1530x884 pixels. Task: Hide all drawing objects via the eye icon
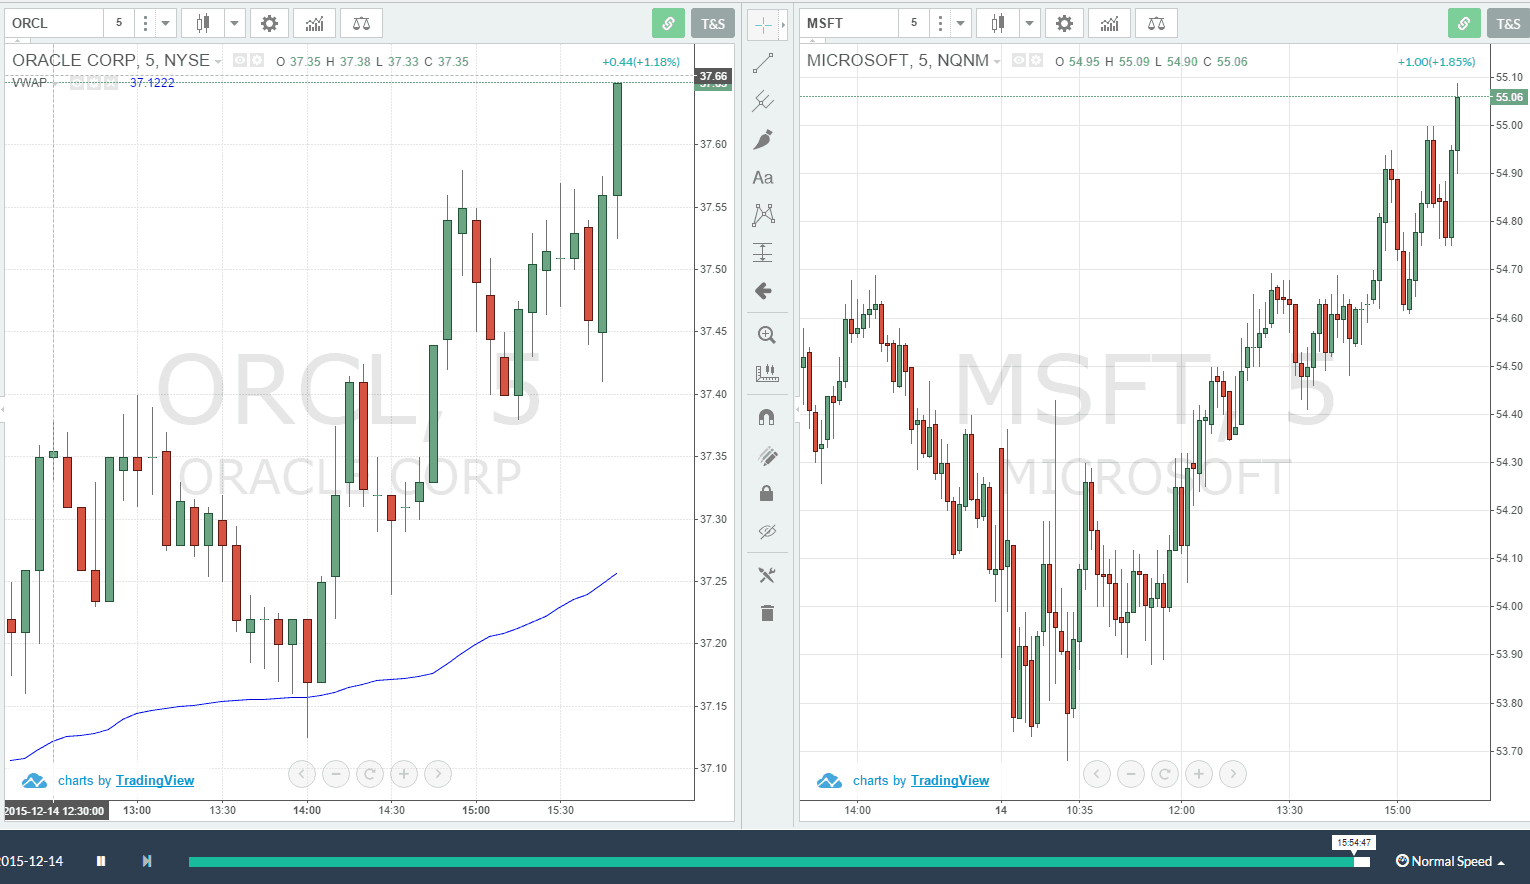(x=766, y=531)
